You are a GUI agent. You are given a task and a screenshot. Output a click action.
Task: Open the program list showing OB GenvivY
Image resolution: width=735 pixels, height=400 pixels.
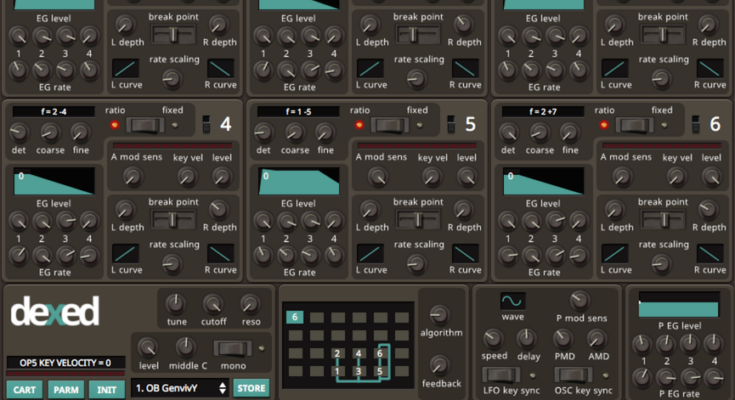click(x=179, y=388)
